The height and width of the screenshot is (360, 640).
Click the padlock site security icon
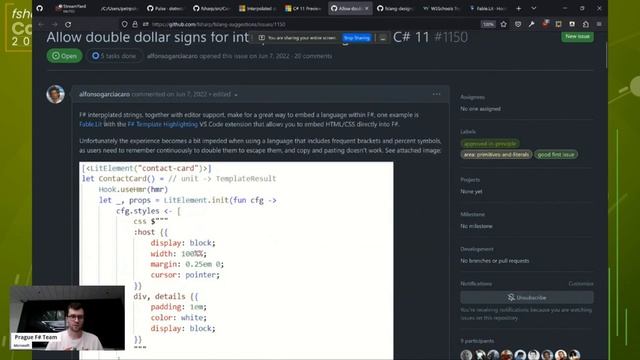tap(135, 24)
